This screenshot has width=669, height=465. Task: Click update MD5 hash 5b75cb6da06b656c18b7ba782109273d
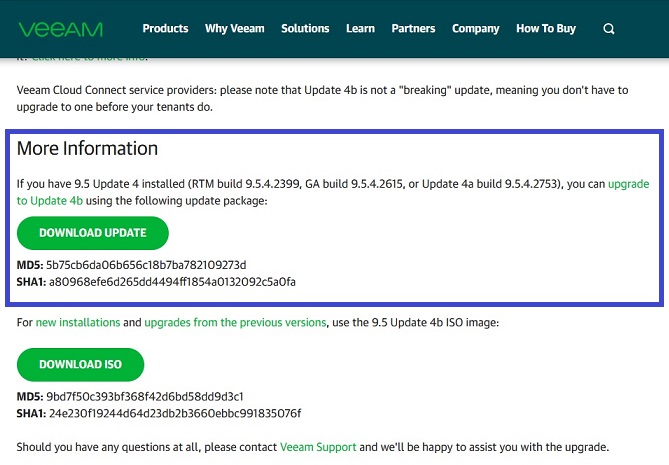tap(146, 265)
